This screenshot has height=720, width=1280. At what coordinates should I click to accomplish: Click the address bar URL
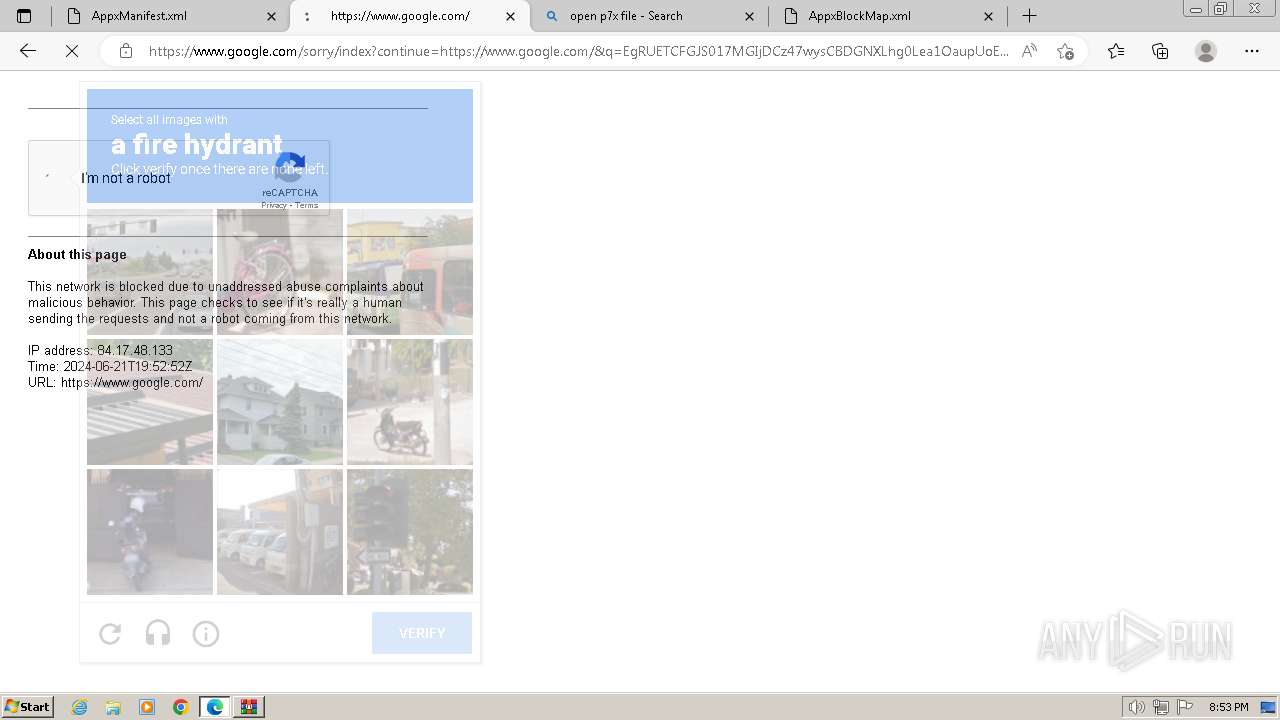tap(578, 51)
